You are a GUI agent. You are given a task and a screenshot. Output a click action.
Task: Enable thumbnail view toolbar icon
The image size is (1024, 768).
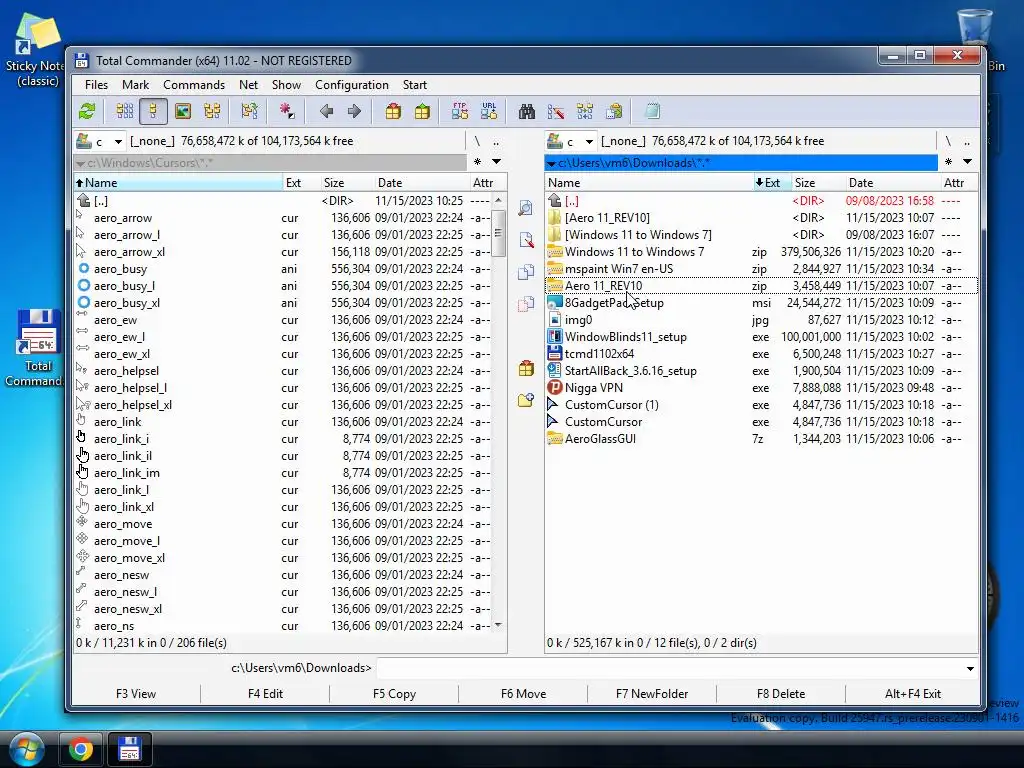click(x=183, y=112)
